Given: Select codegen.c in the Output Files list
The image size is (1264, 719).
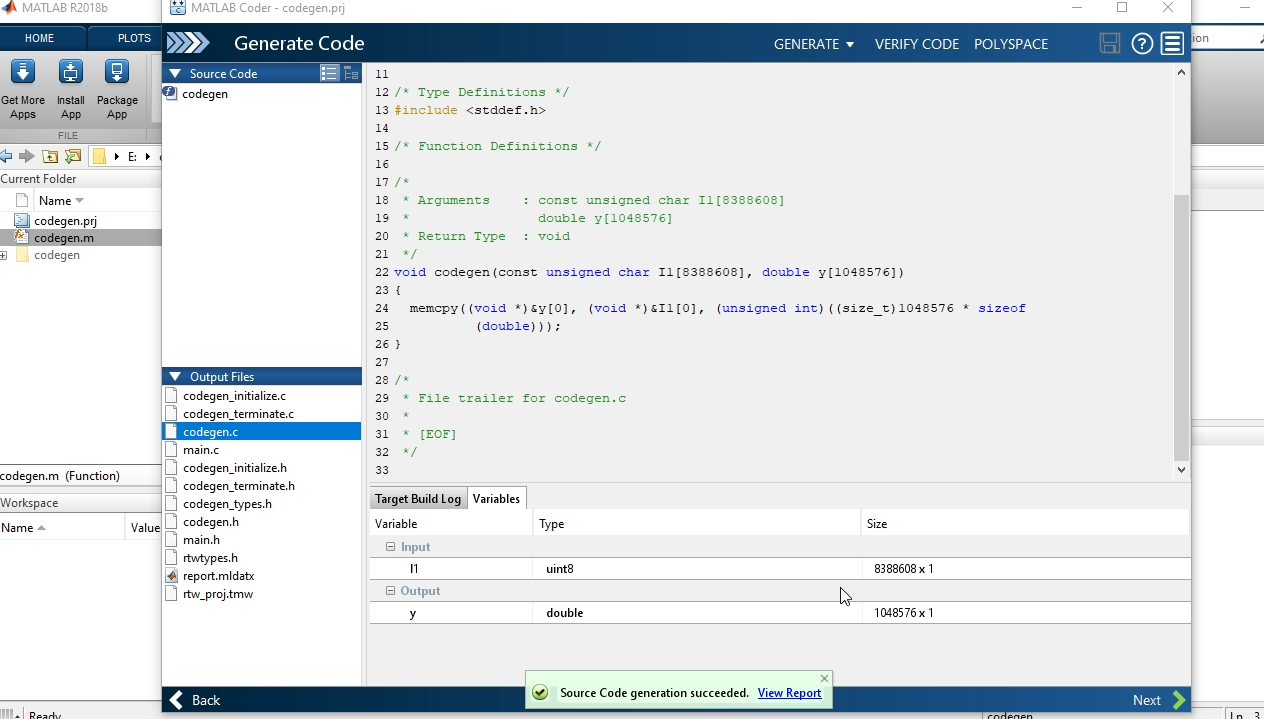Looking at the screenshot, I should pos(210,431).
